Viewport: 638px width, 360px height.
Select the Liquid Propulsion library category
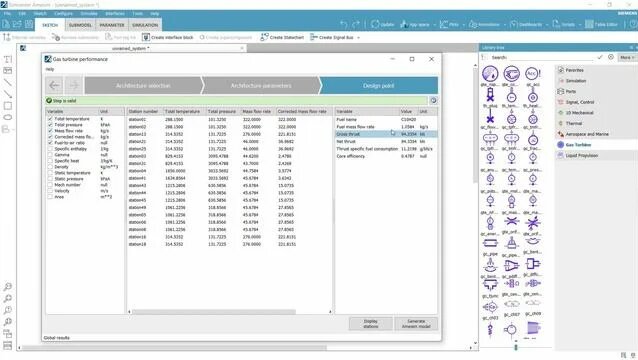click(x=581, y=155)
